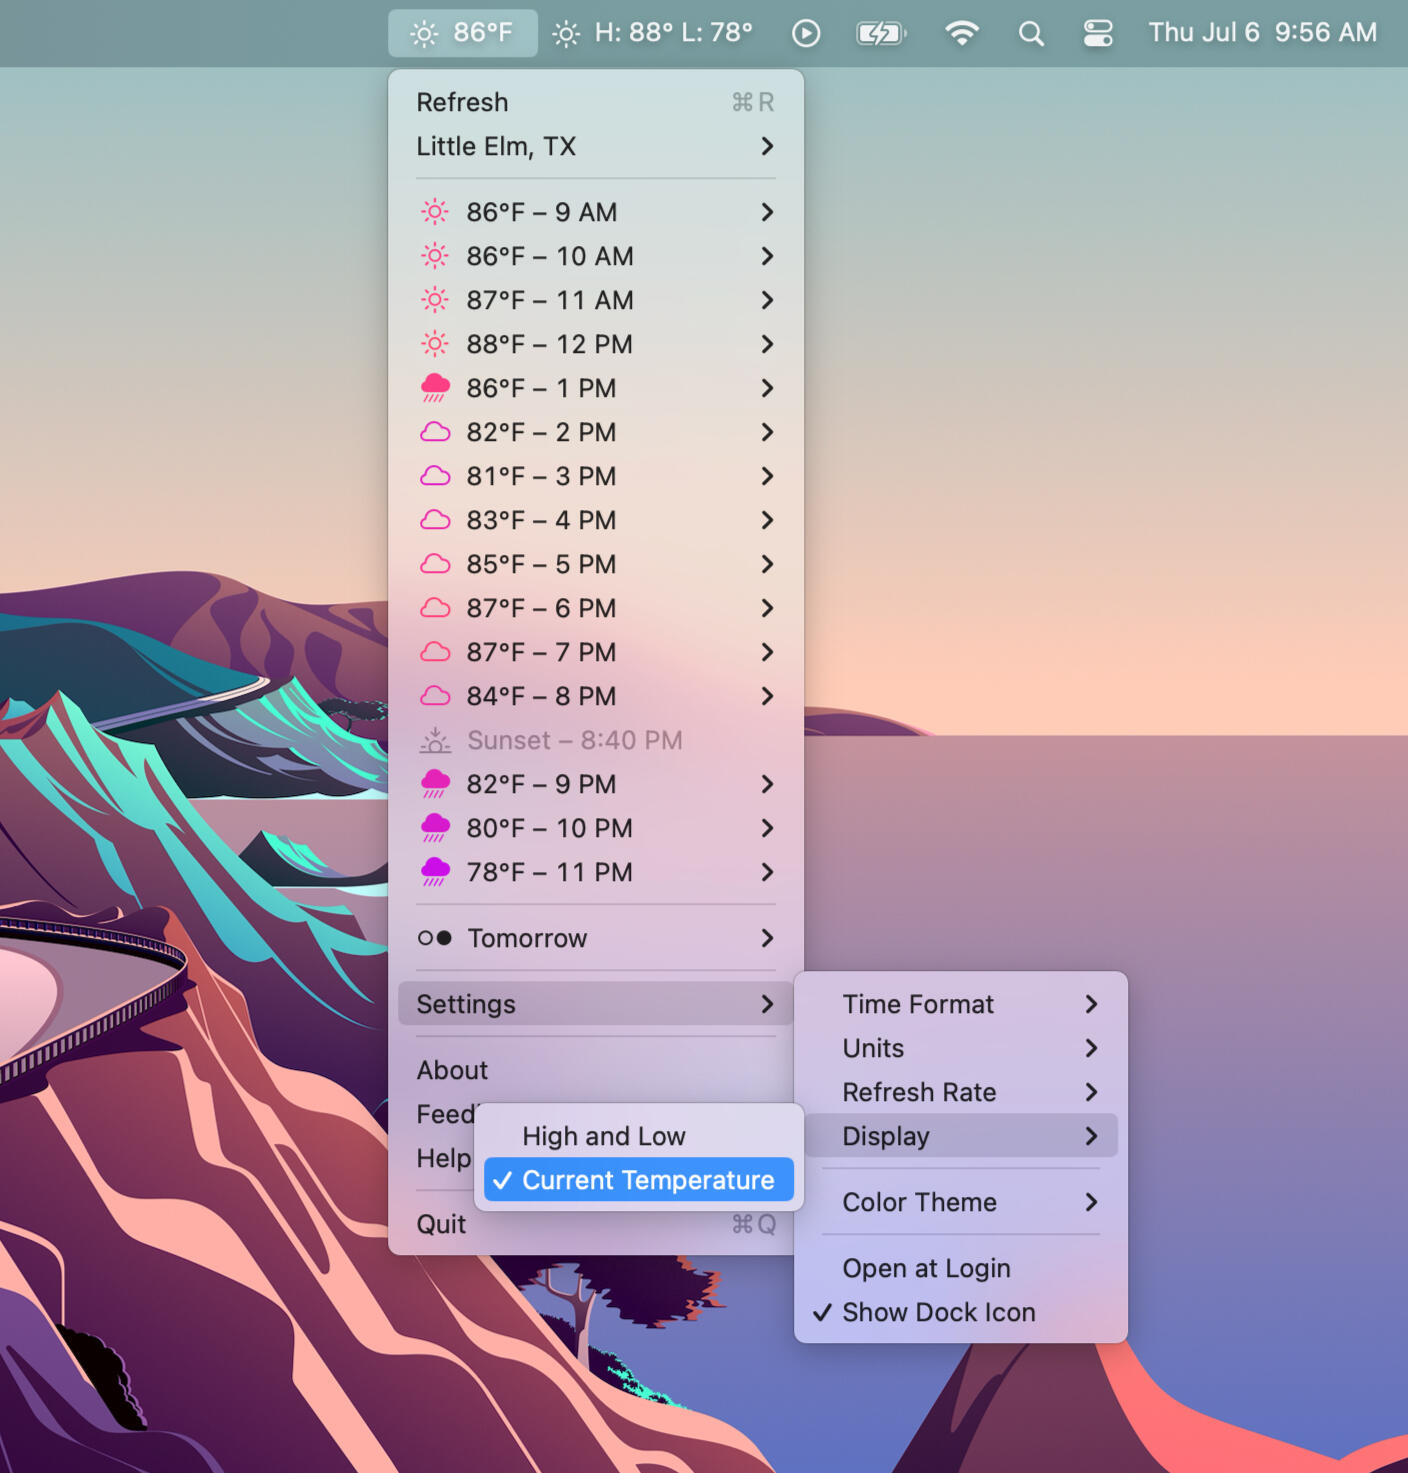Click the High/Low temperature menu bar item
This screenshot has height=1473, width=1408.
[x=653, y=34]
